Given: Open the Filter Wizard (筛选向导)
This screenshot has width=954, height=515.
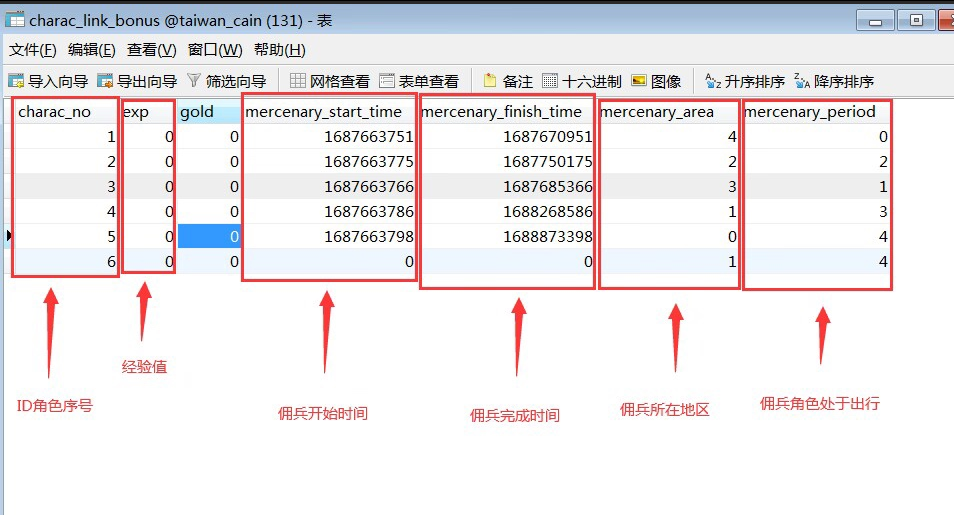Looking at the screenshot, I should [x=226, y=81].
